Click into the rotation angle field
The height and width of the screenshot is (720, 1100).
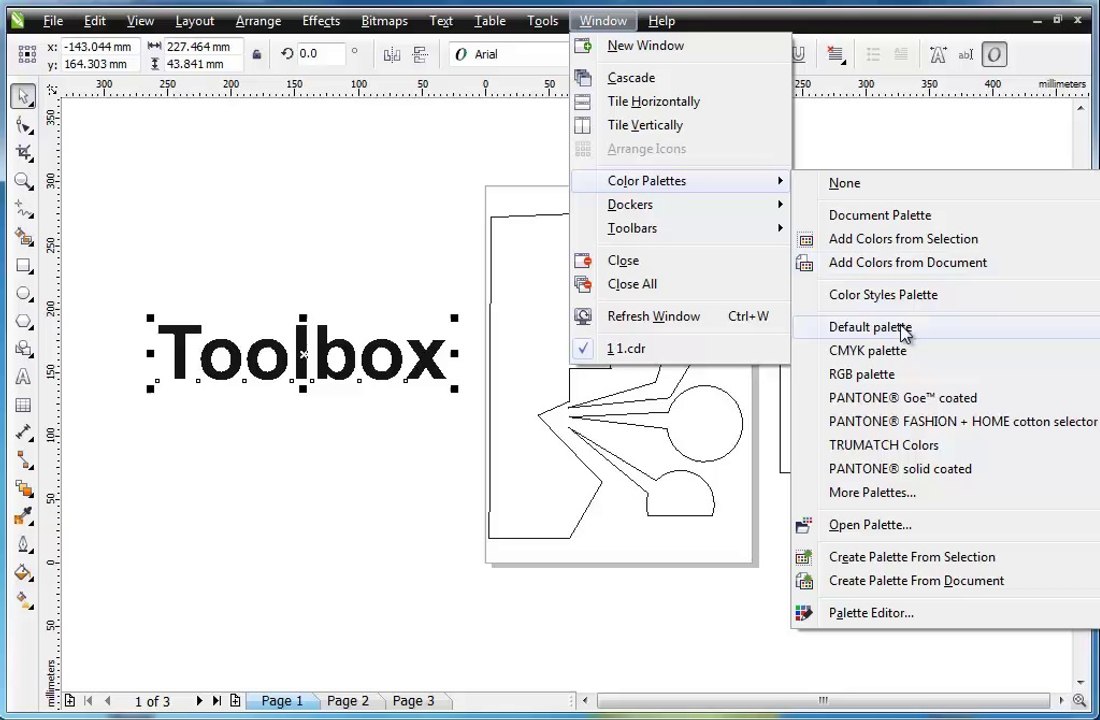[x=320, y=54]
